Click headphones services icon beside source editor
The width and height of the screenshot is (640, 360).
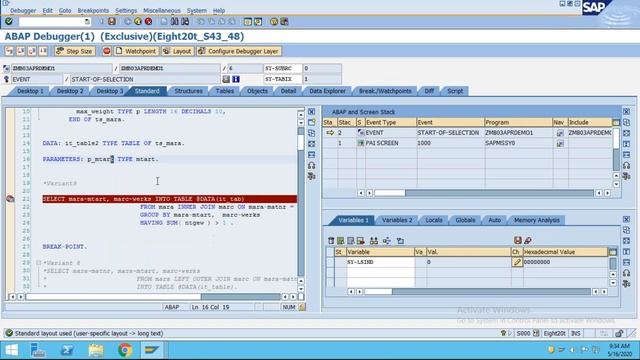tap(311, 165)
